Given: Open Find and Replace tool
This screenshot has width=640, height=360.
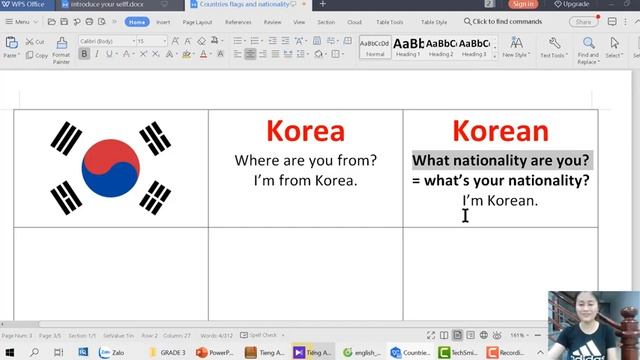Looking at the screenshot, I should point(588,50).
